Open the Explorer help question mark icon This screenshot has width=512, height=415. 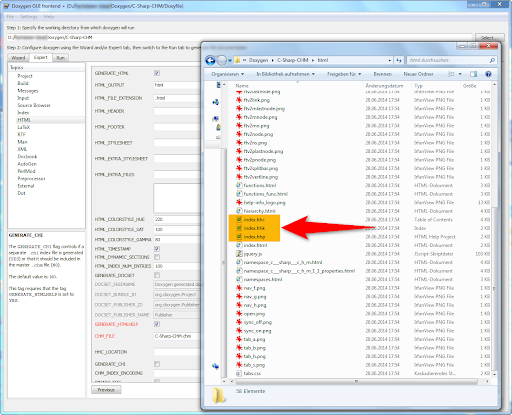pos(488,74)
